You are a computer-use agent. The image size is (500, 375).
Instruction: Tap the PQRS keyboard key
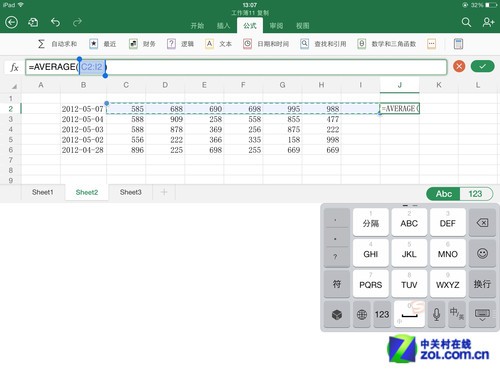pos(371,284)
